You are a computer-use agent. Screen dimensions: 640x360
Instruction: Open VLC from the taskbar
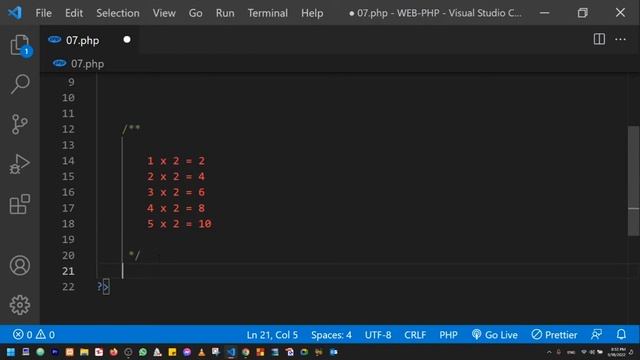[x=201, y=352]
